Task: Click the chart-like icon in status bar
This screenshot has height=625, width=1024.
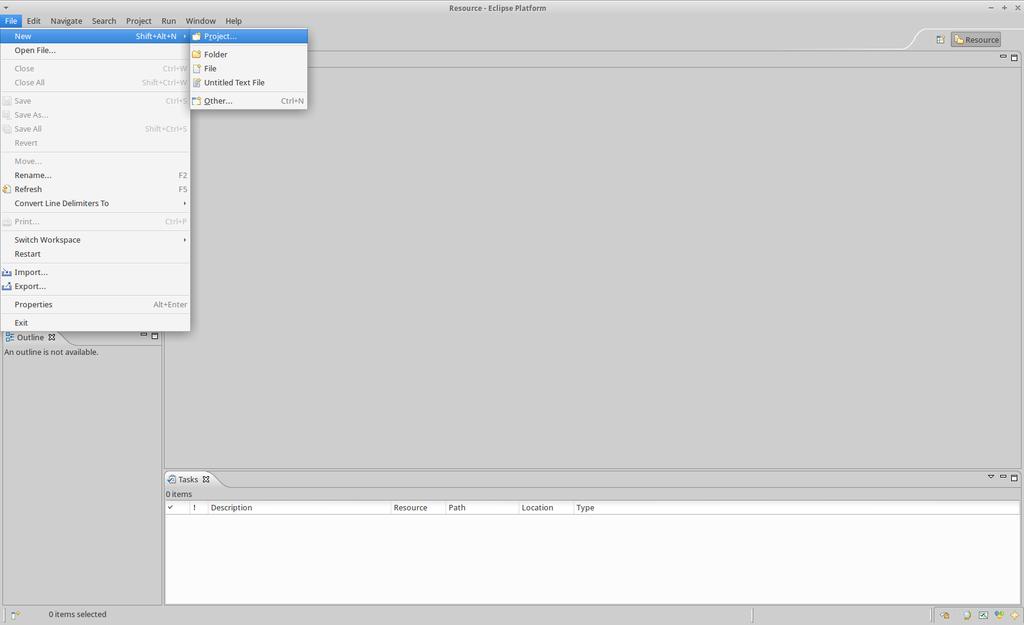Action: coord(983,615)
